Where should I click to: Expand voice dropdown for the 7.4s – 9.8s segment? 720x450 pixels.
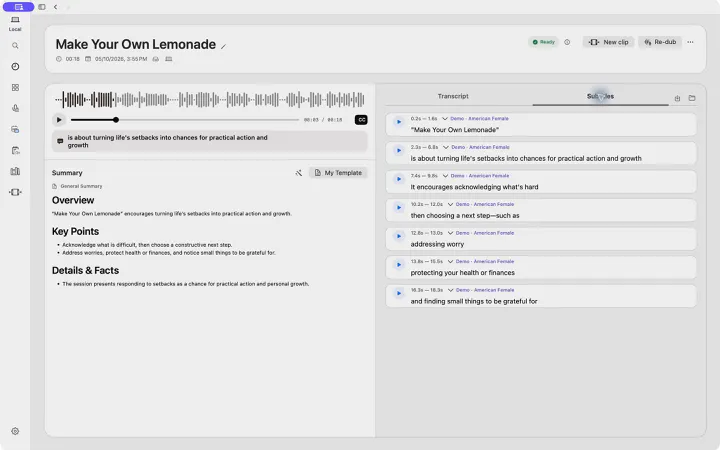click(445, 176)
